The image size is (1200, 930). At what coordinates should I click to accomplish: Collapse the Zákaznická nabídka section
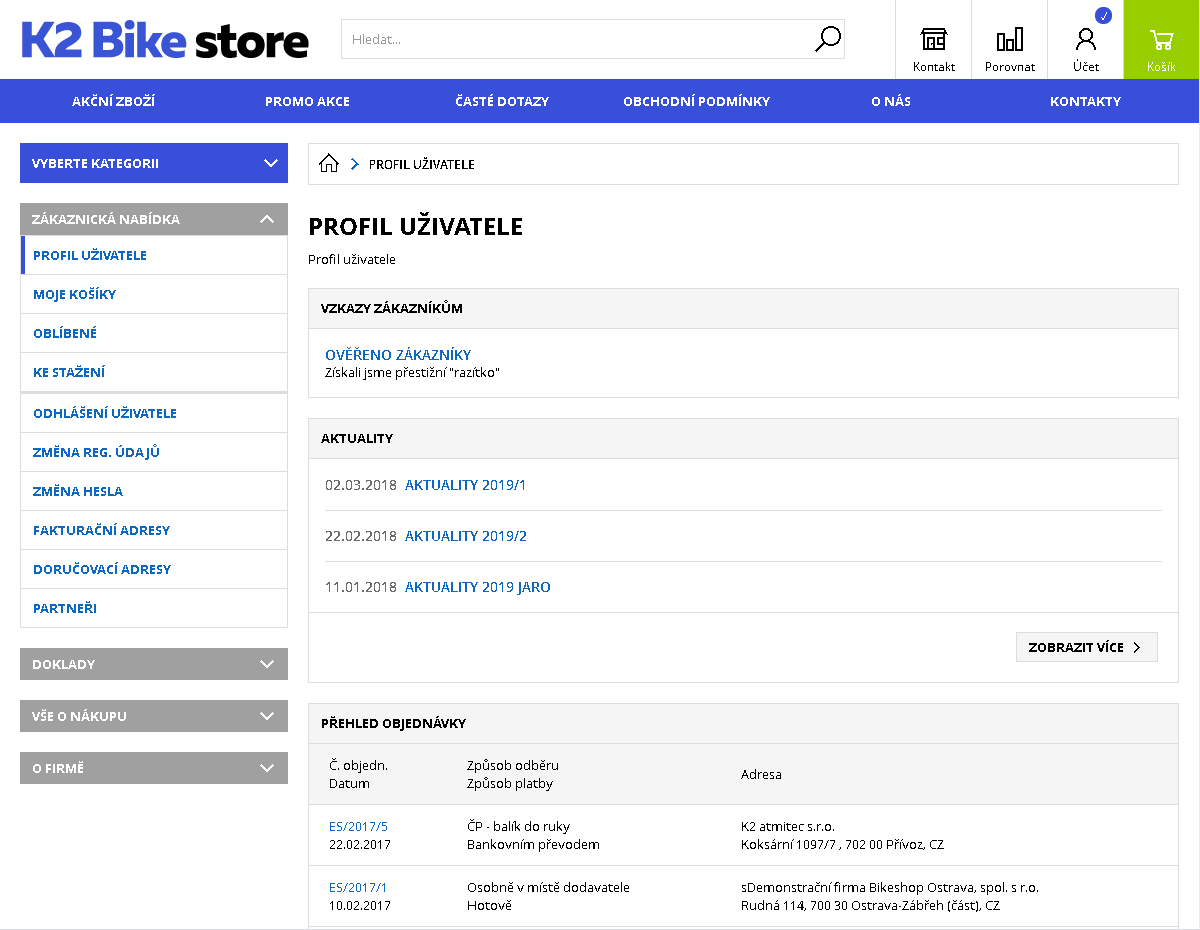tap(154, 219)
